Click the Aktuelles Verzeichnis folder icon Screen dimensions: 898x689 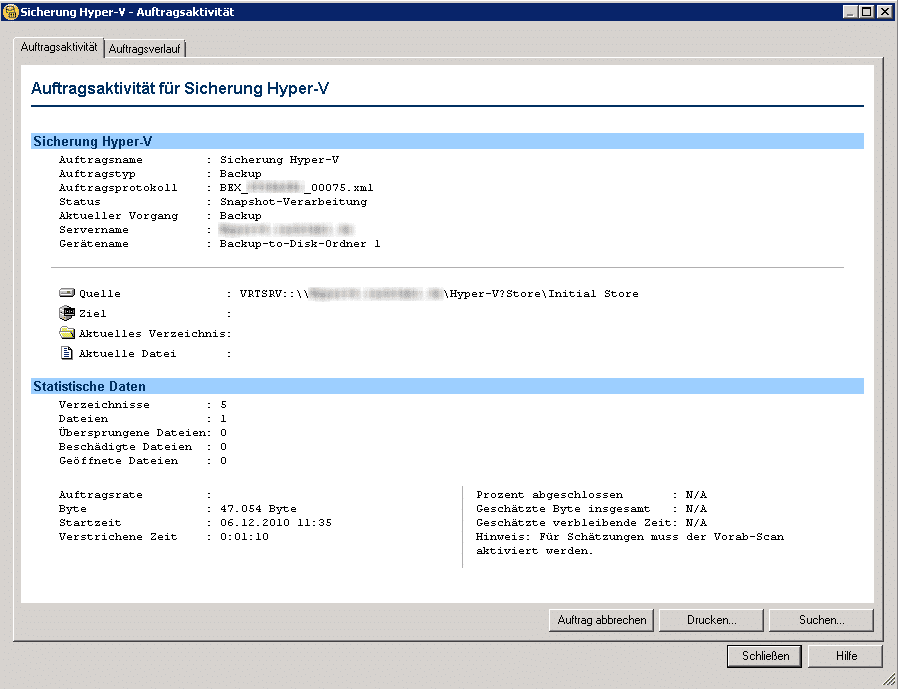pyautogui.click(x=67, y=333)
